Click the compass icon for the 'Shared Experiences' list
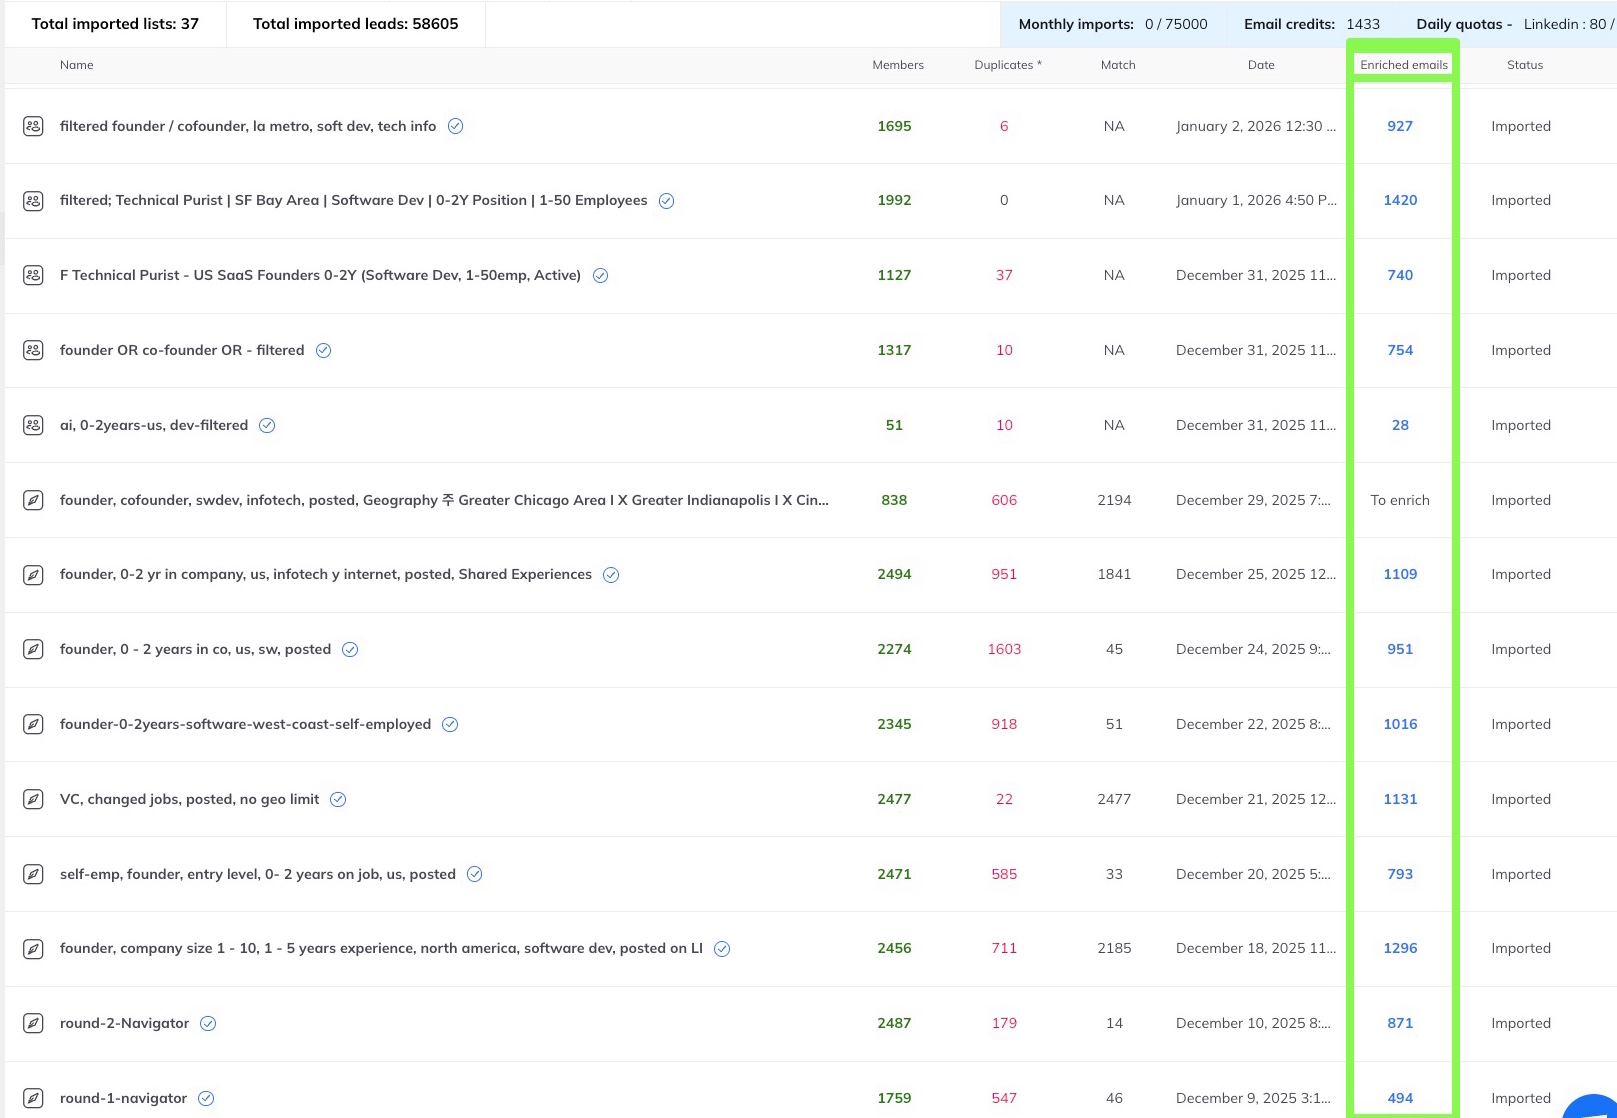The height and width of the screenshot is (1118, 1617). pyautogui.click(x=33, y=575)
